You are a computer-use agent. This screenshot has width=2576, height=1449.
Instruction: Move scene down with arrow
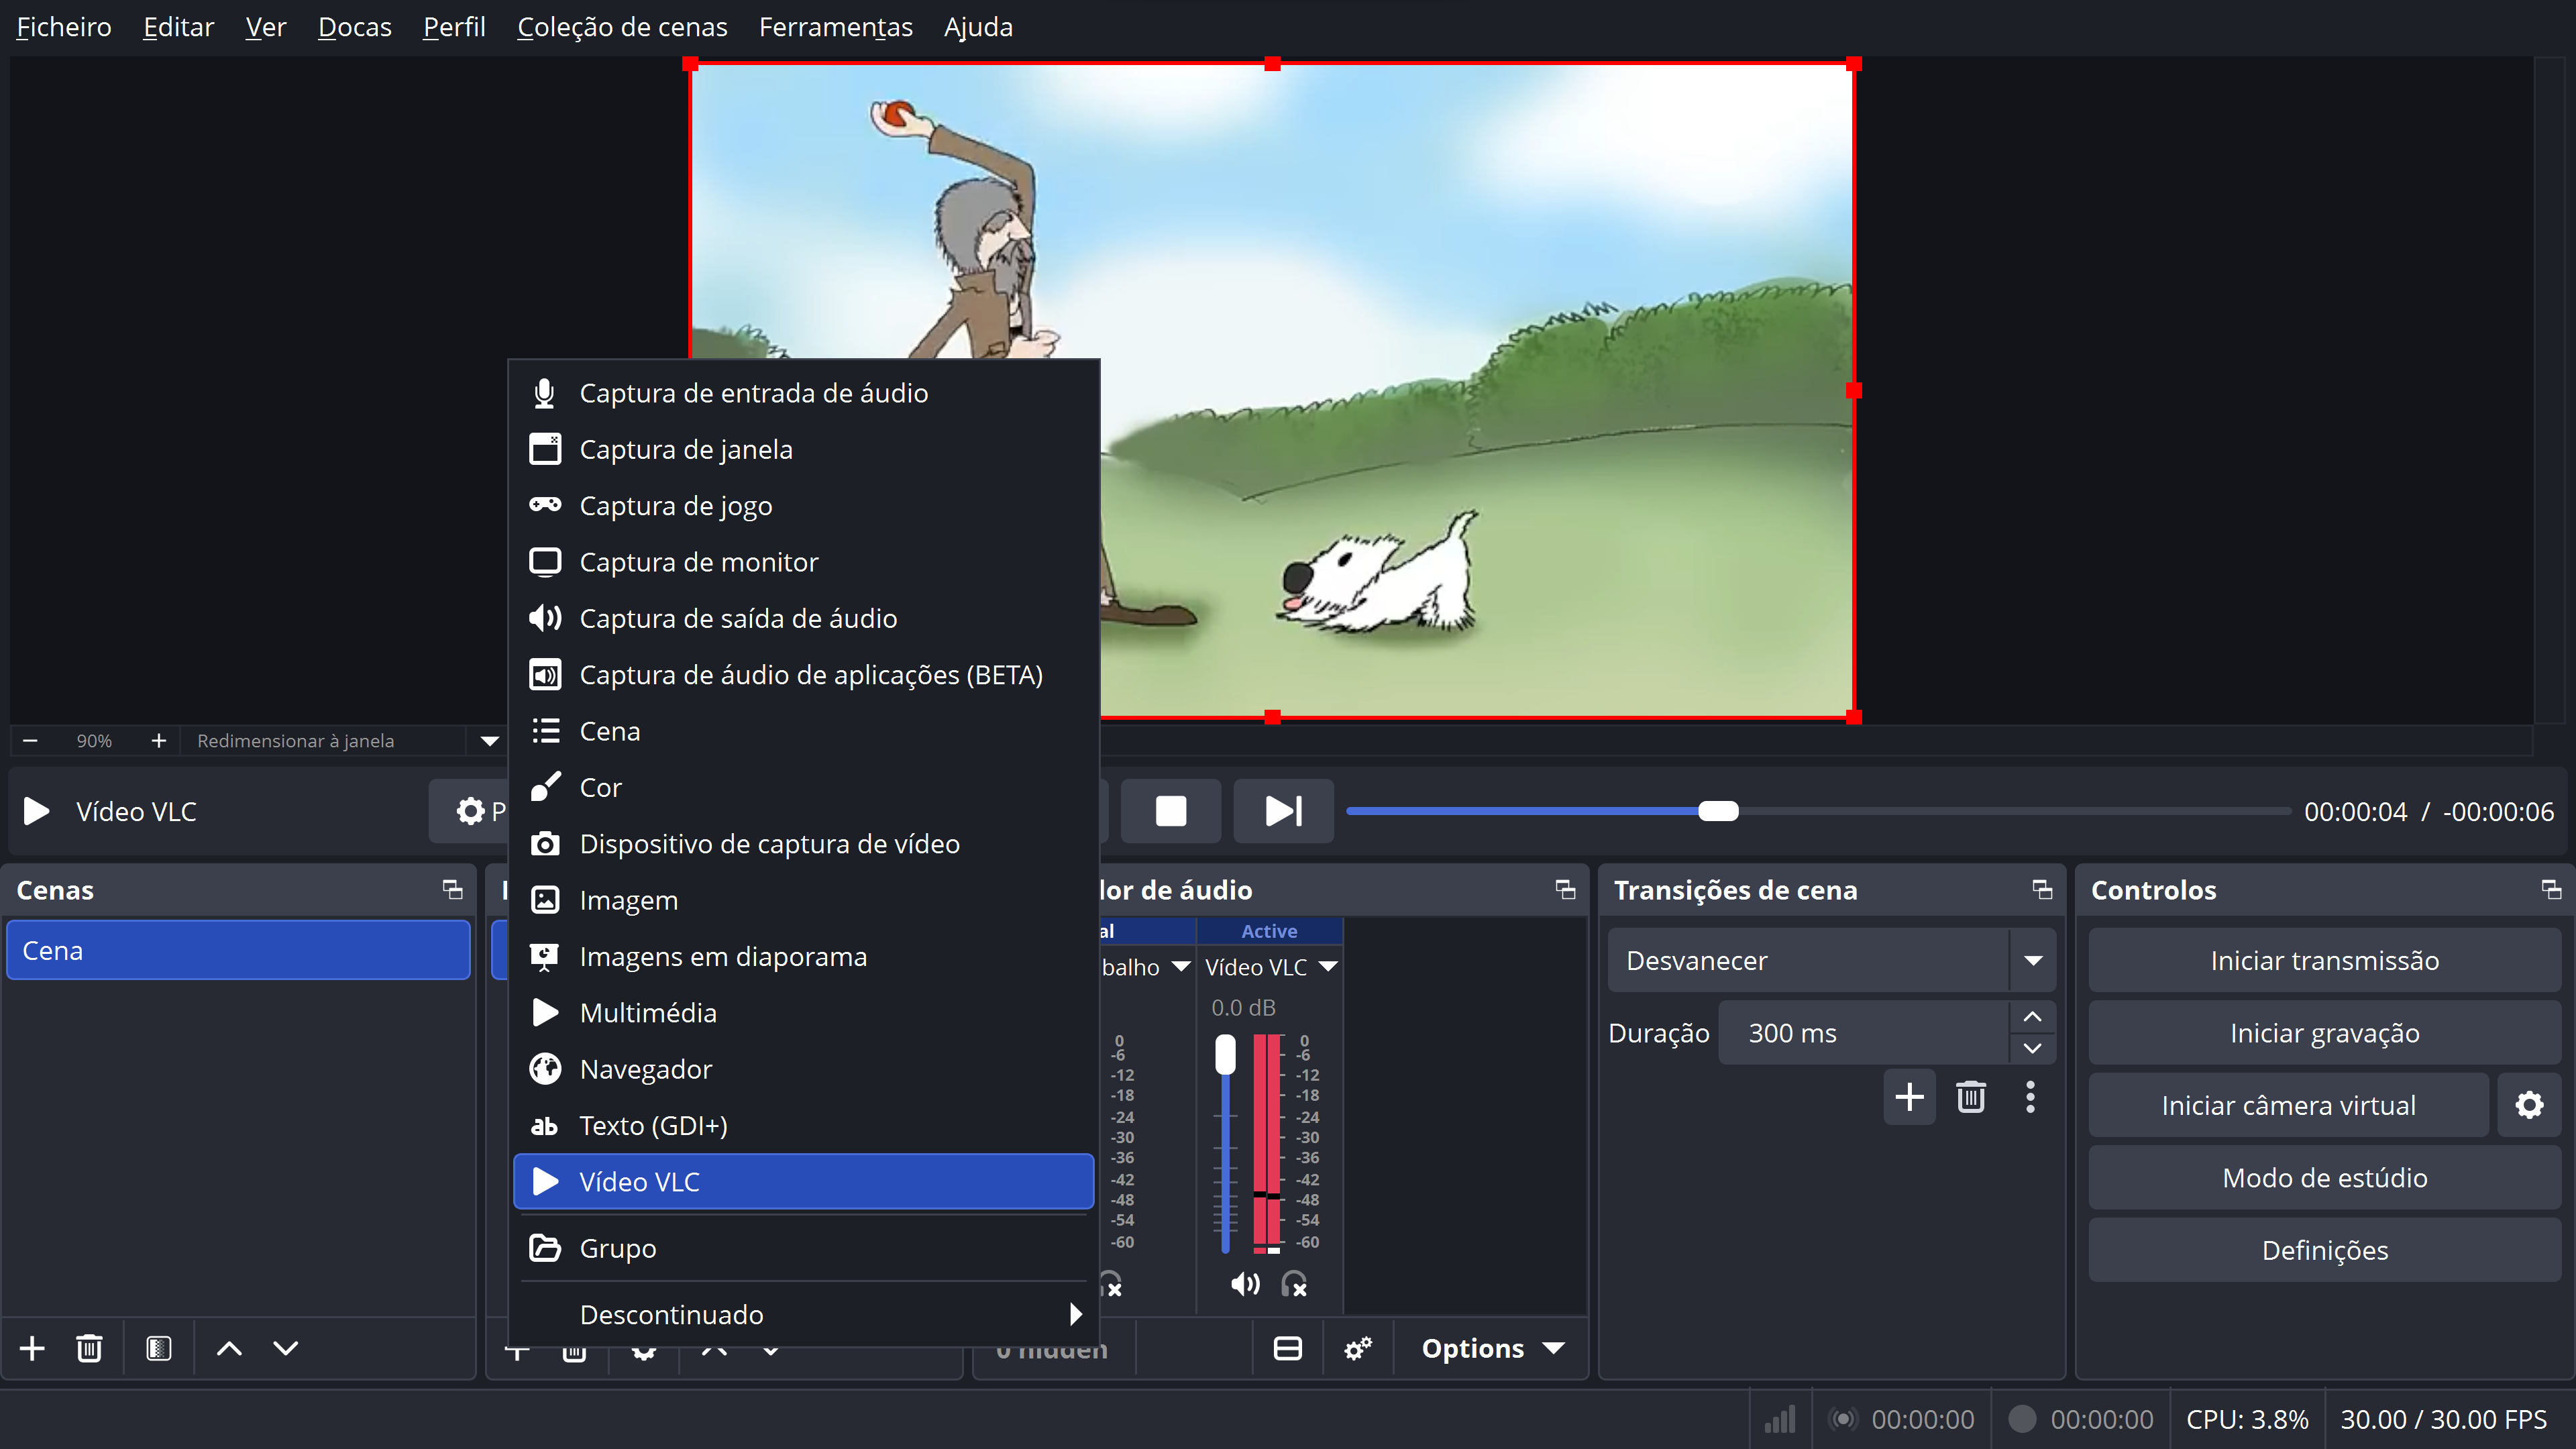(x=286, y=1349)
